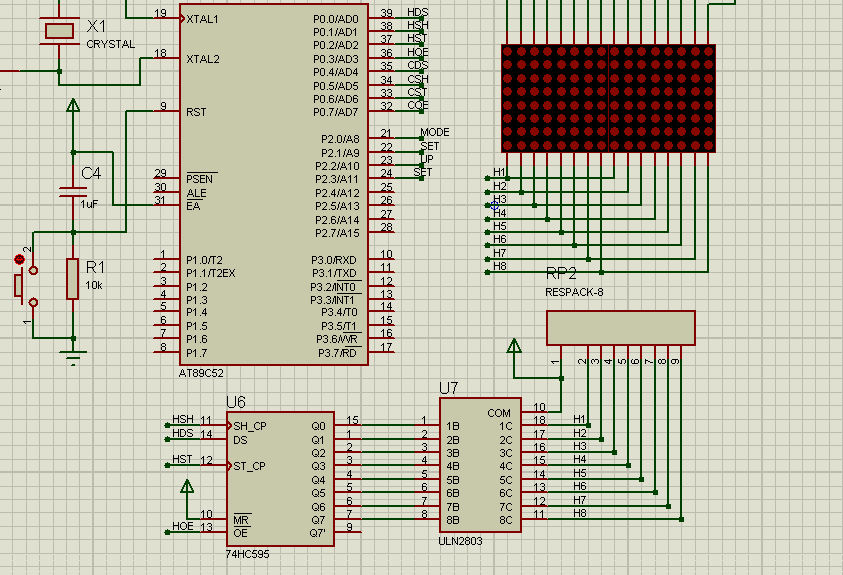Select the U6 74HC595 shift register body
The height and width of the screenshot is (575, 843).
click(x=280, y=479)
